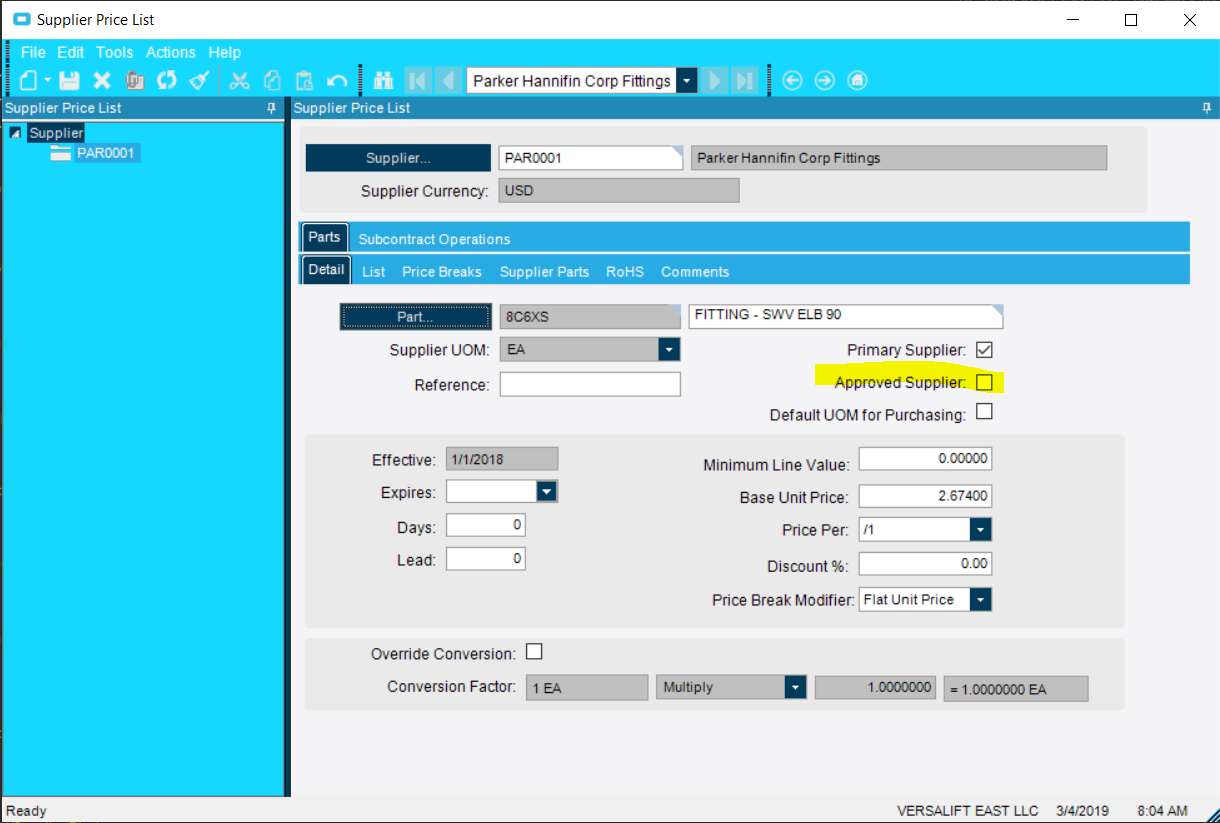Open the Tools menu
Image resolution: width=1220 pixels, height=823 pixels.
pyautogui.click(x=115, y=52)
